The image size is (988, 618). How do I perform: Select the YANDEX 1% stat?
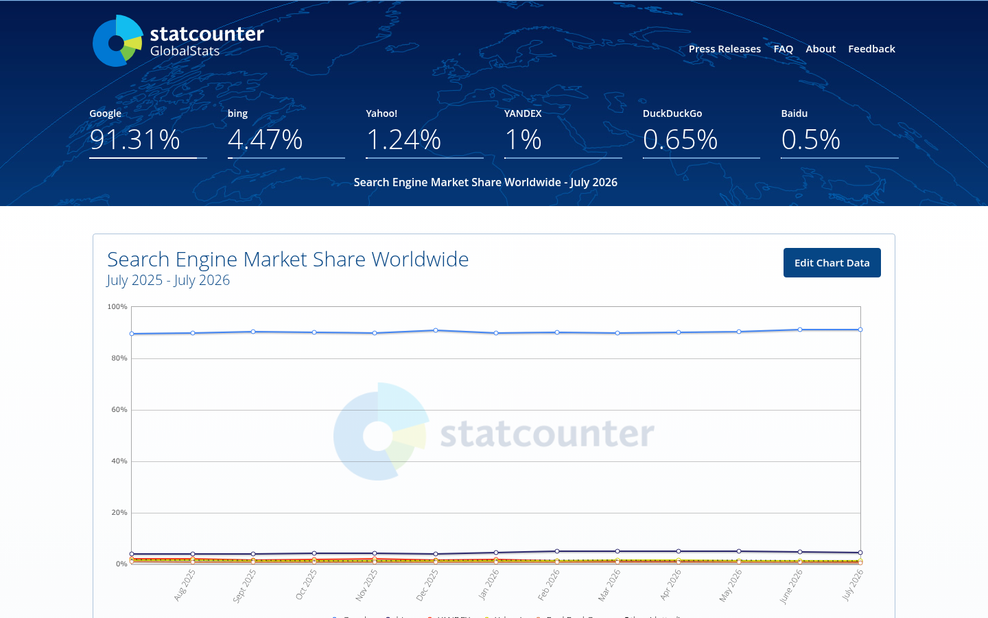[563, 133]
